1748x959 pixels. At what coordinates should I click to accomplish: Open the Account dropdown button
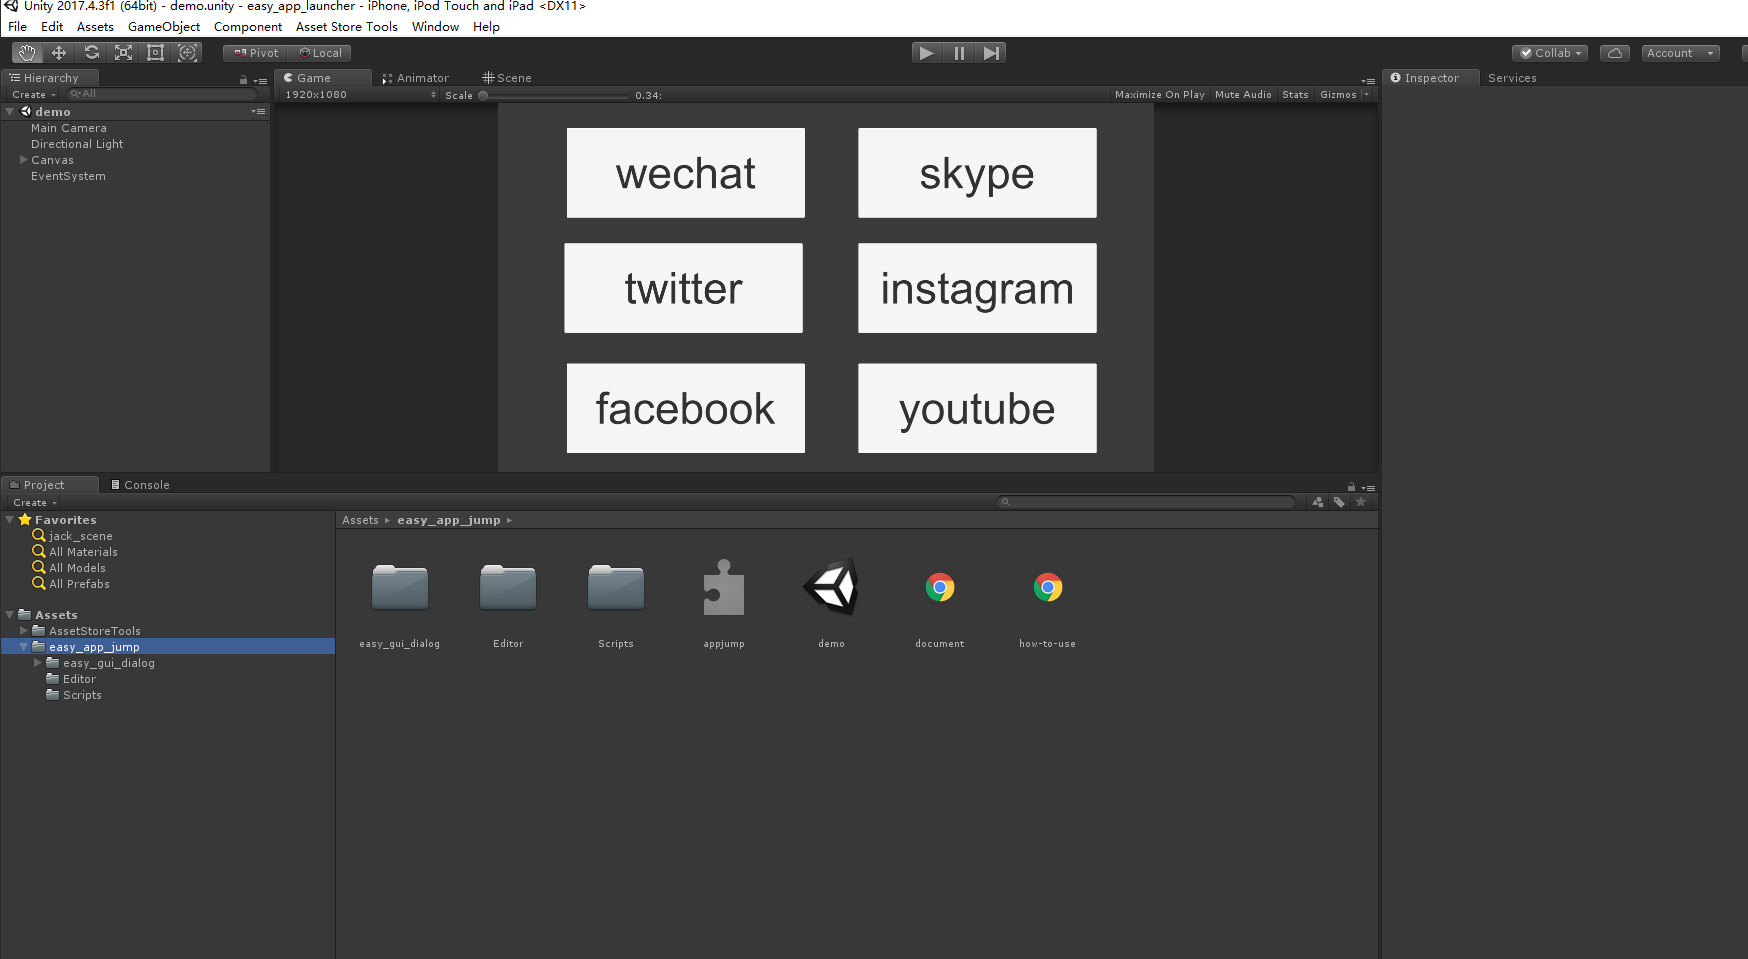1680,52
